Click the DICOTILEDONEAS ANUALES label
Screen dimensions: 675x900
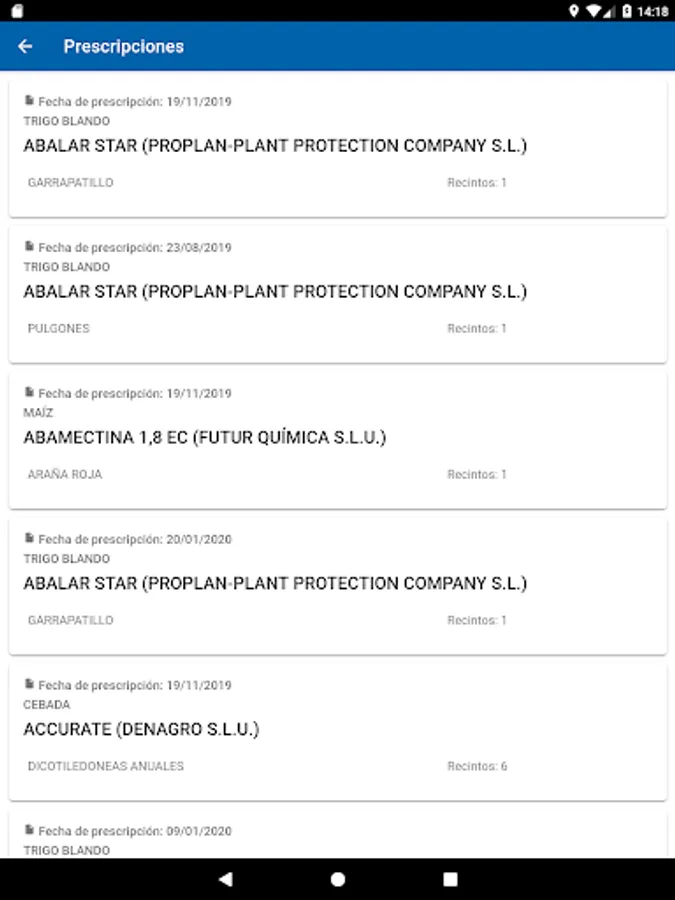click(106, 766)
